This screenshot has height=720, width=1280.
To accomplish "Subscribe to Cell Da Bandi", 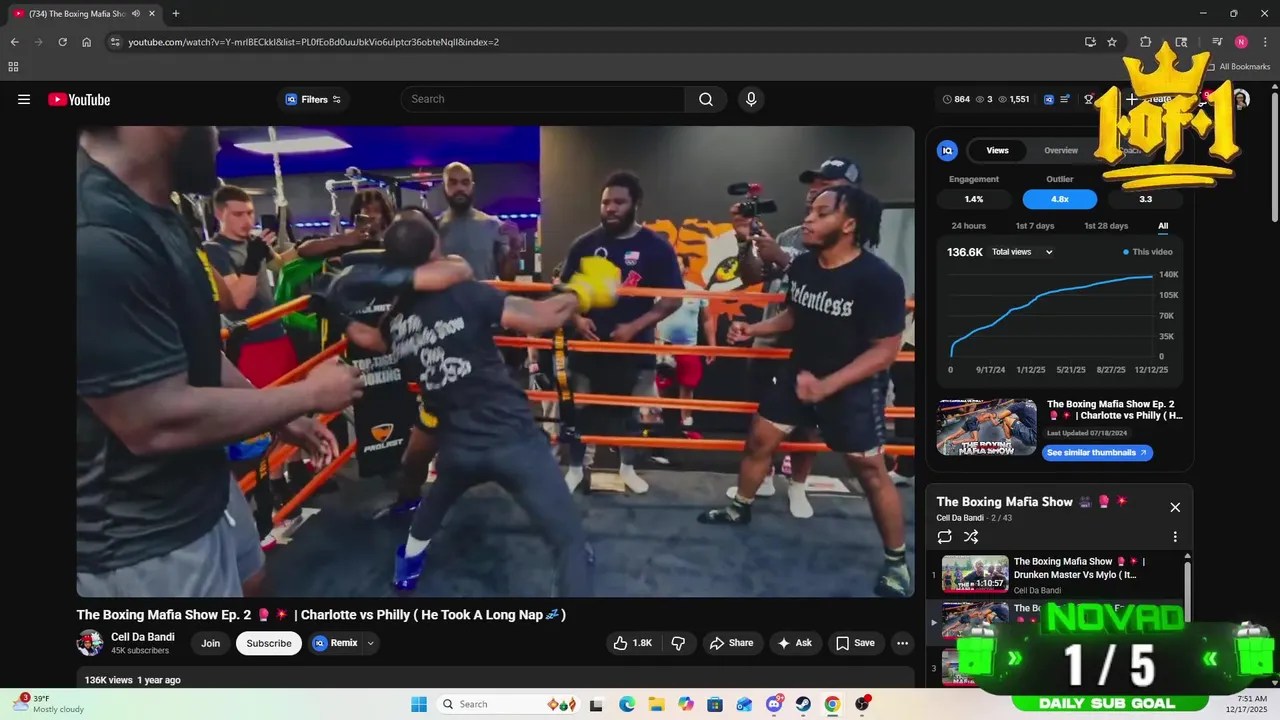I will click(269, 643).
